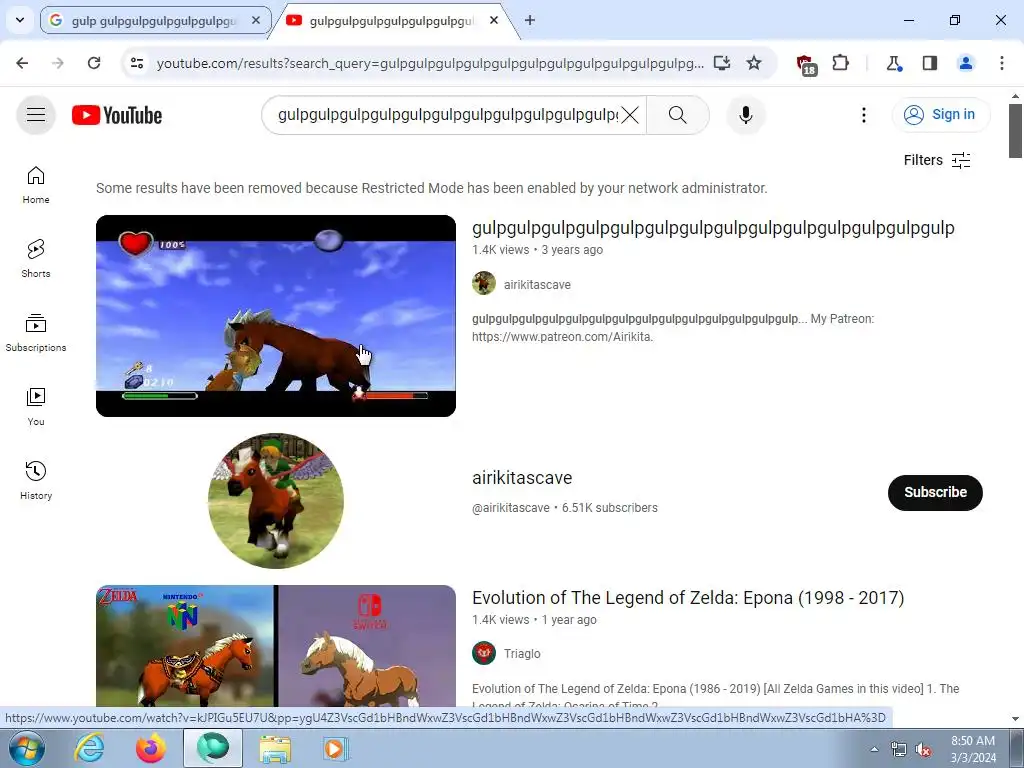Click the Epona evolution video thumbnail
The width and height of the screenshot is (1024, 768).
[276, 646]
